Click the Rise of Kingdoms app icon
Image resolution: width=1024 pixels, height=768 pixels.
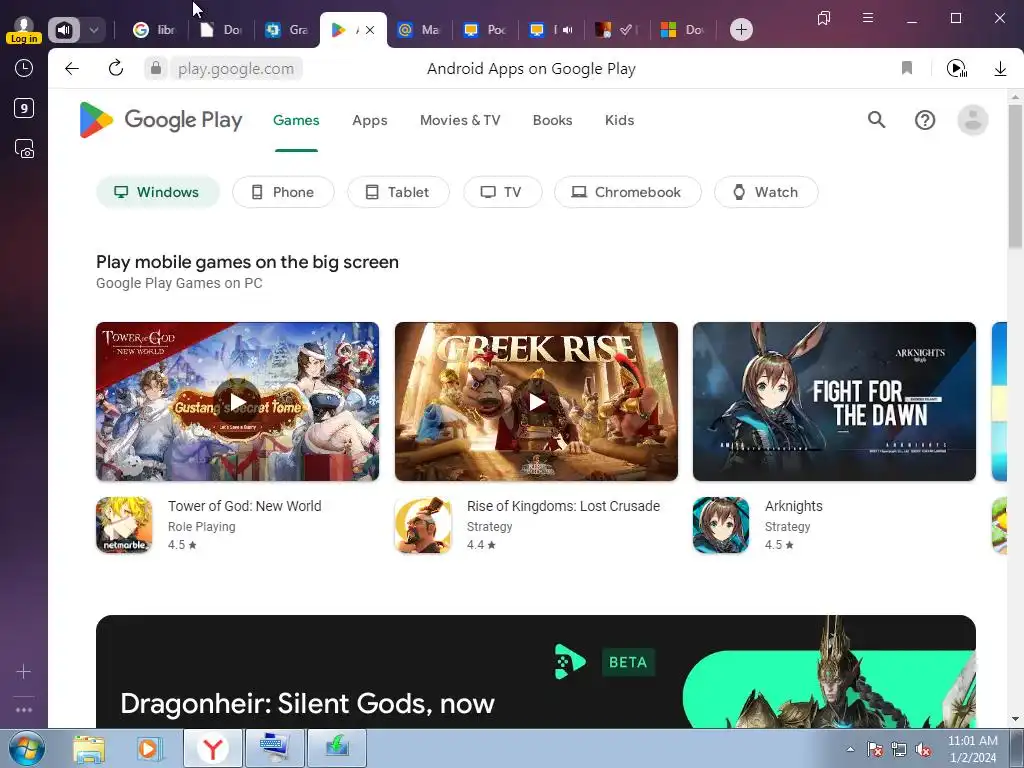coord(423,525)
